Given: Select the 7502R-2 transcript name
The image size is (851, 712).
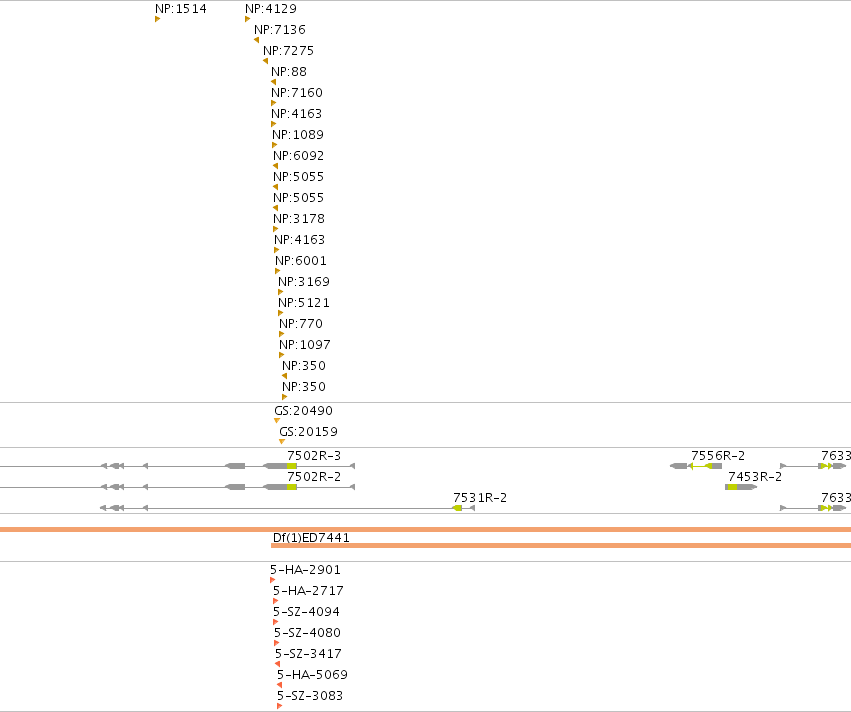Looking at the screenshot, I should tap(314, 477).
